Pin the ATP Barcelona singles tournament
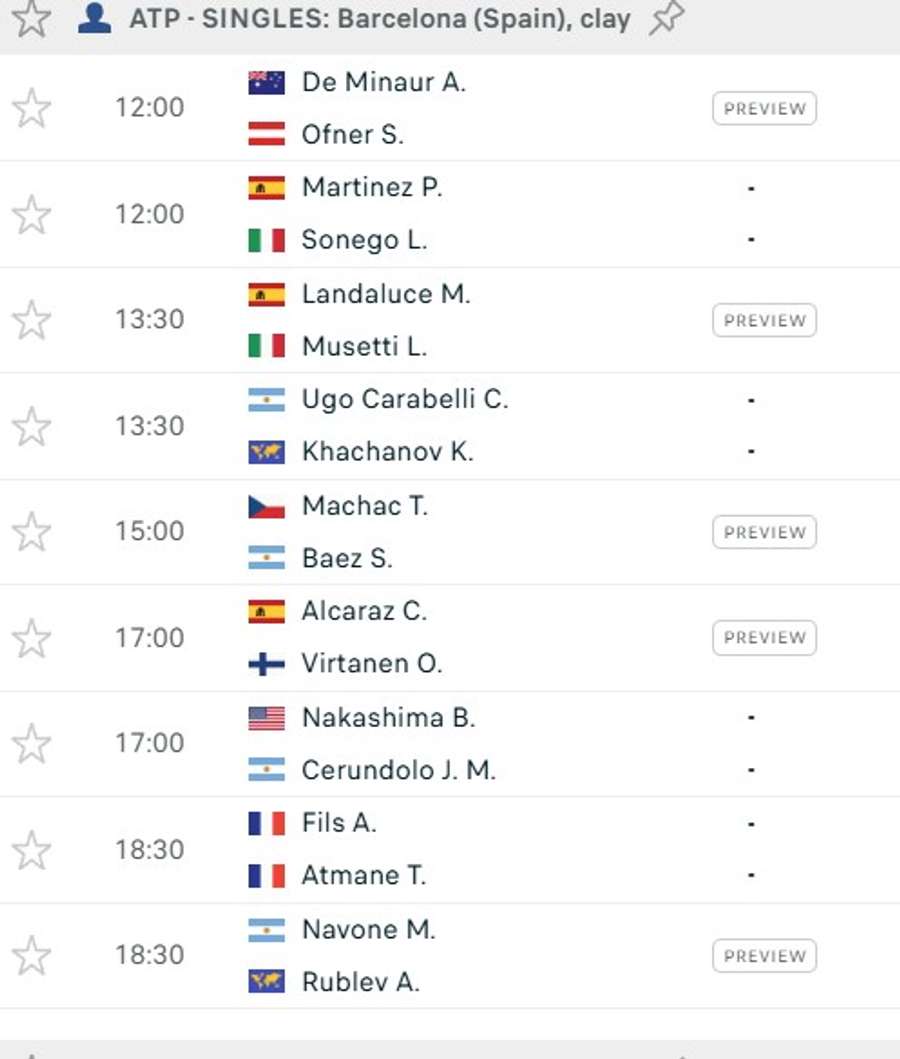This screenshot has width=900, height=1059. pos(666,19)
